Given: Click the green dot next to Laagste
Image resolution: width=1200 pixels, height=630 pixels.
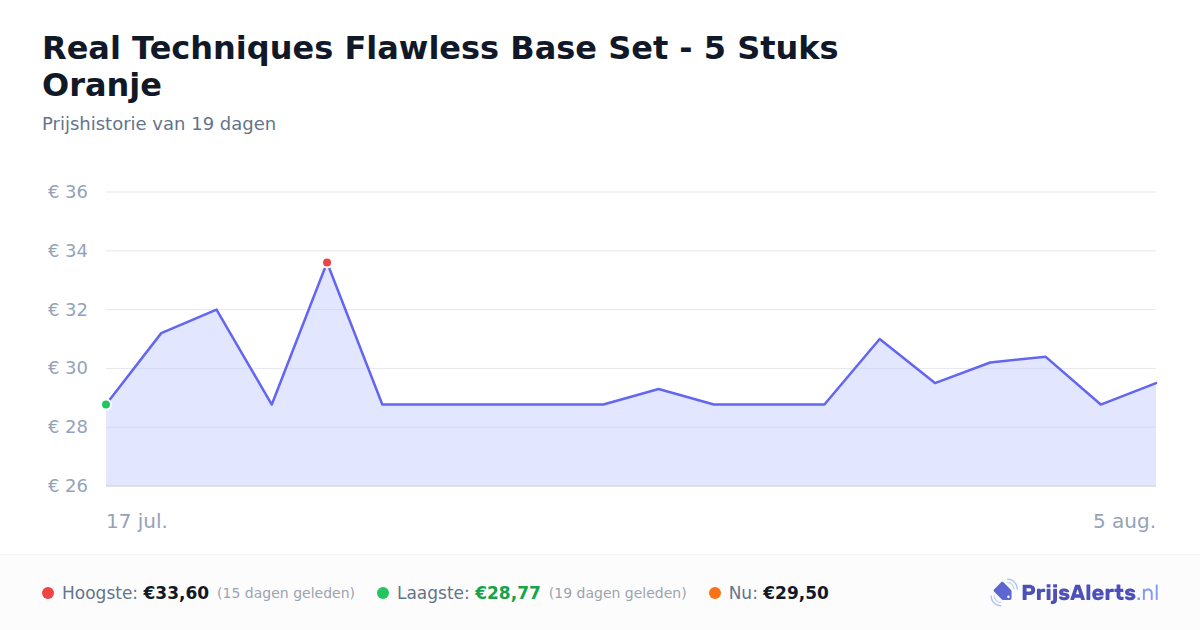Looking at the screenshot, I should pos(383,593).
